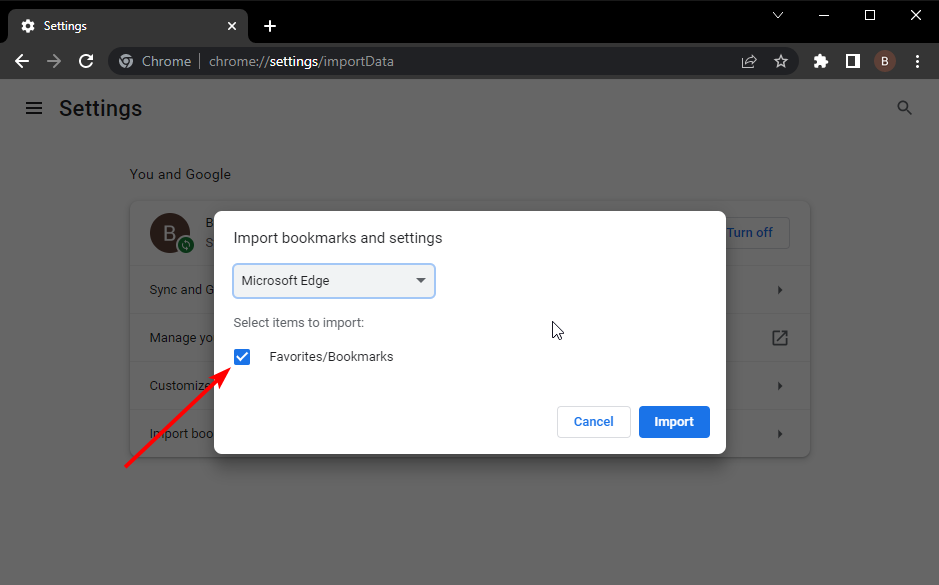The image size is (939, 585).
Task: Open the Extensions puzzle icon
Action: tap(820, 61)
